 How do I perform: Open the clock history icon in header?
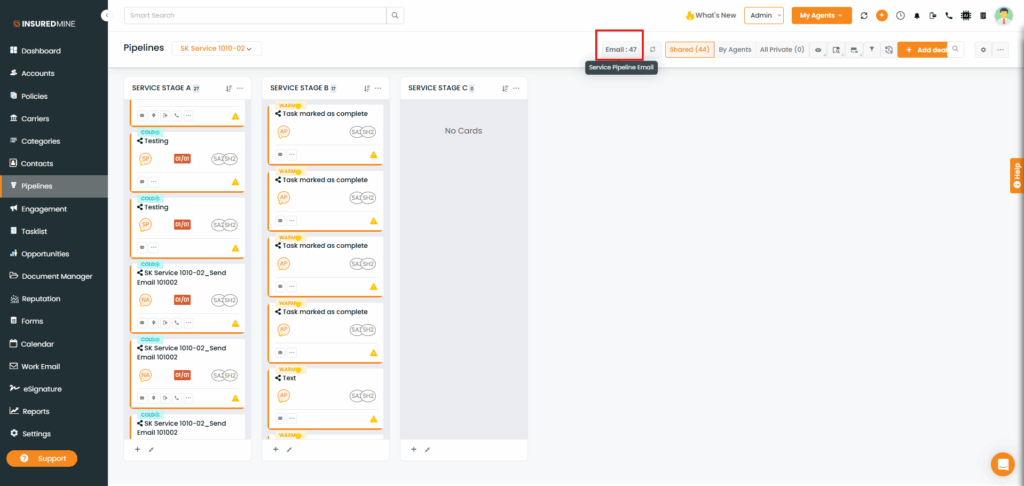click(900, 16)
